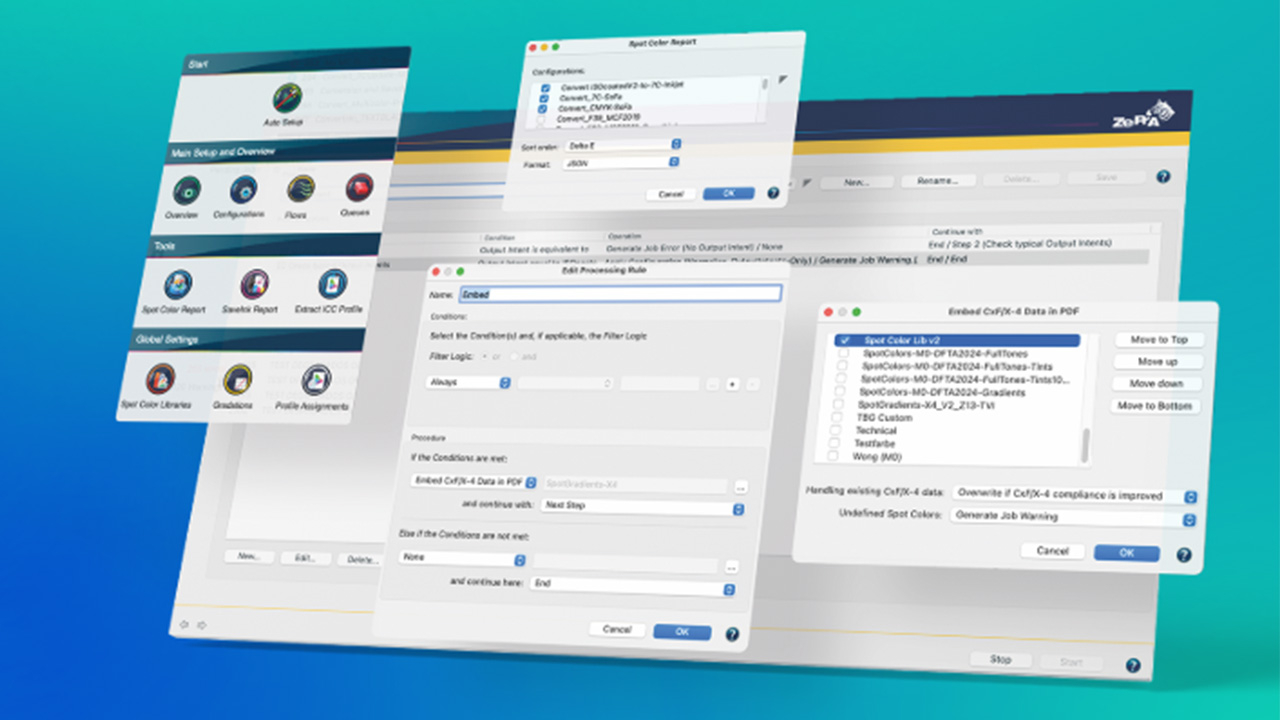1280x720 pixels.
Task: Open the Next Step continue-with dropdown
Action: [642, 507]
